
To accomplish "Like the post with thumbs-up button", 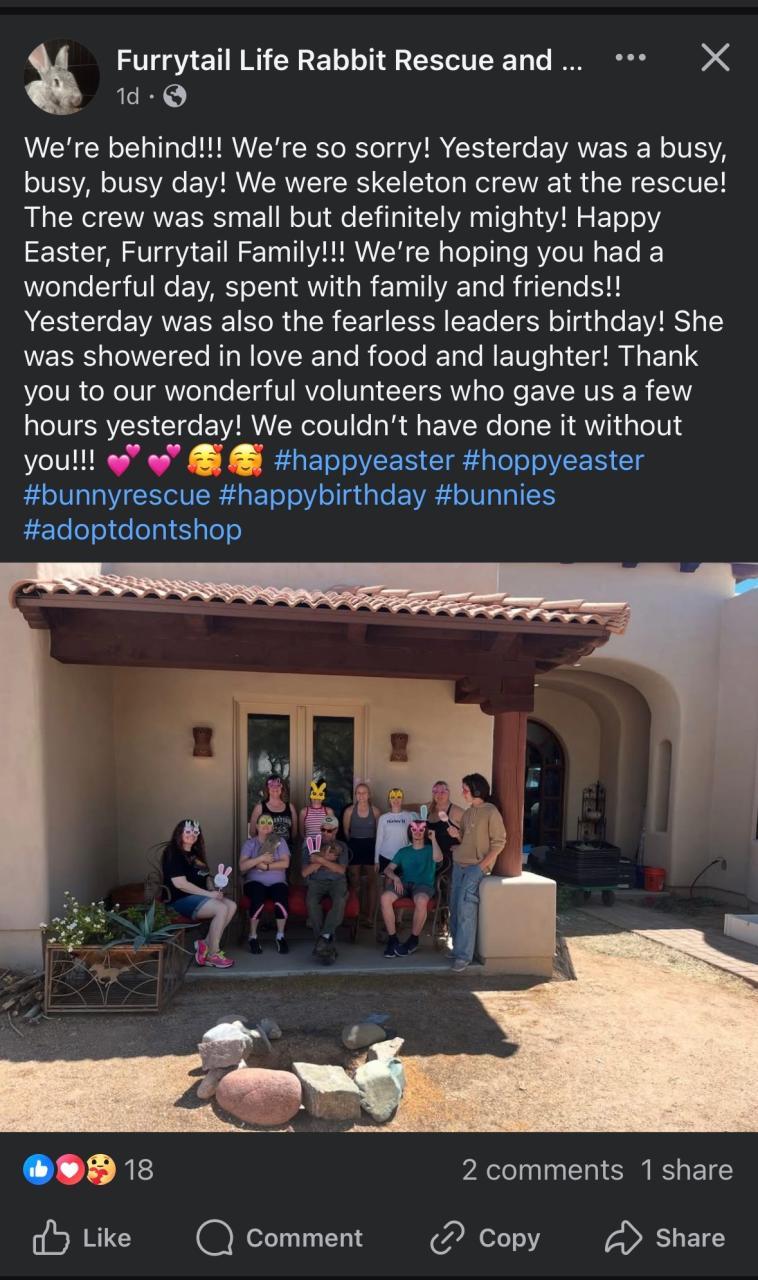I will pos(82,1238).
